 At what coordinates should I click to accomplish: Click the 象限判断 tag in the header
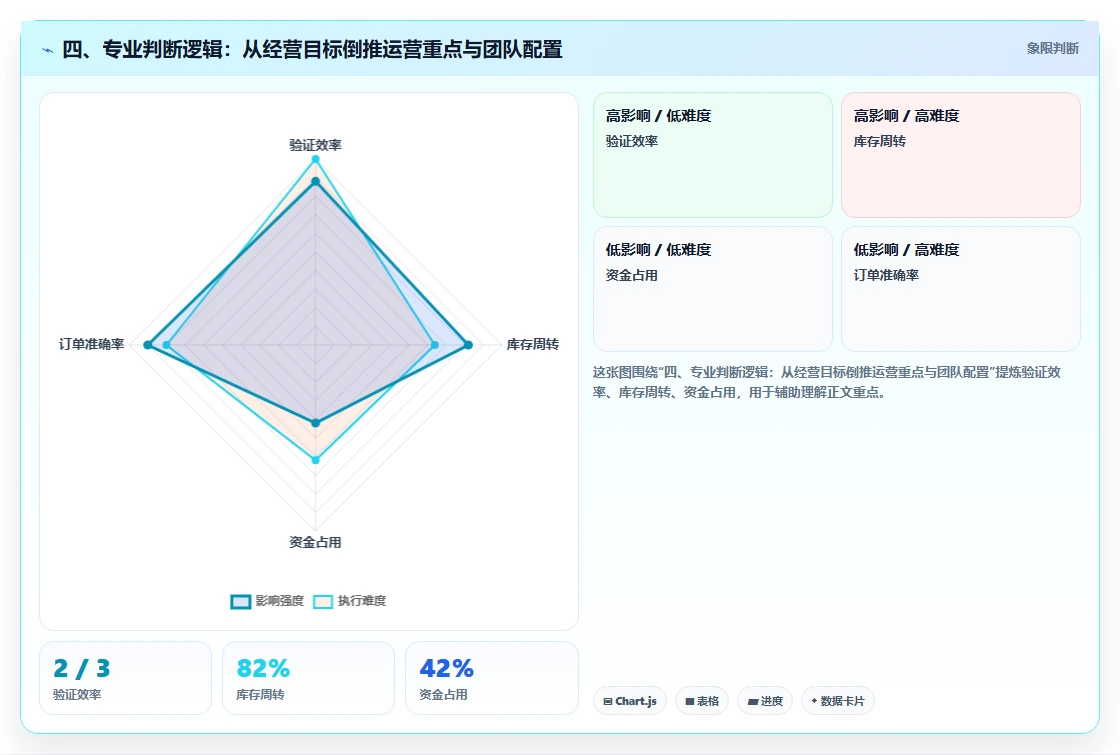point(1052,49)
